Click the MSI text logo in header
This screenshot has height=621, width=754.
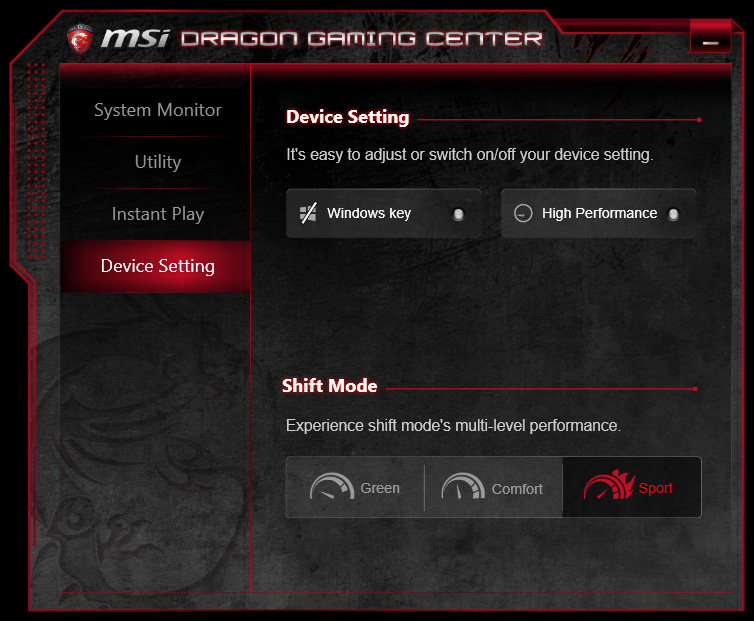click(135, 38)
